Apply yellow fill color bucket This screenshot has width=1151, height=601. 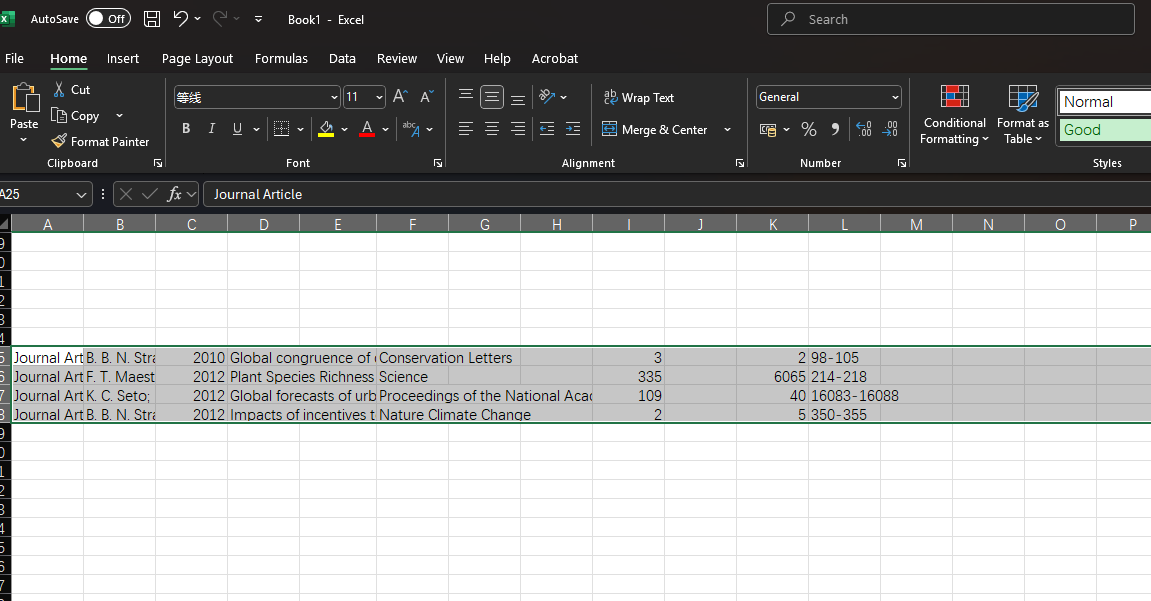pos(326,129)
